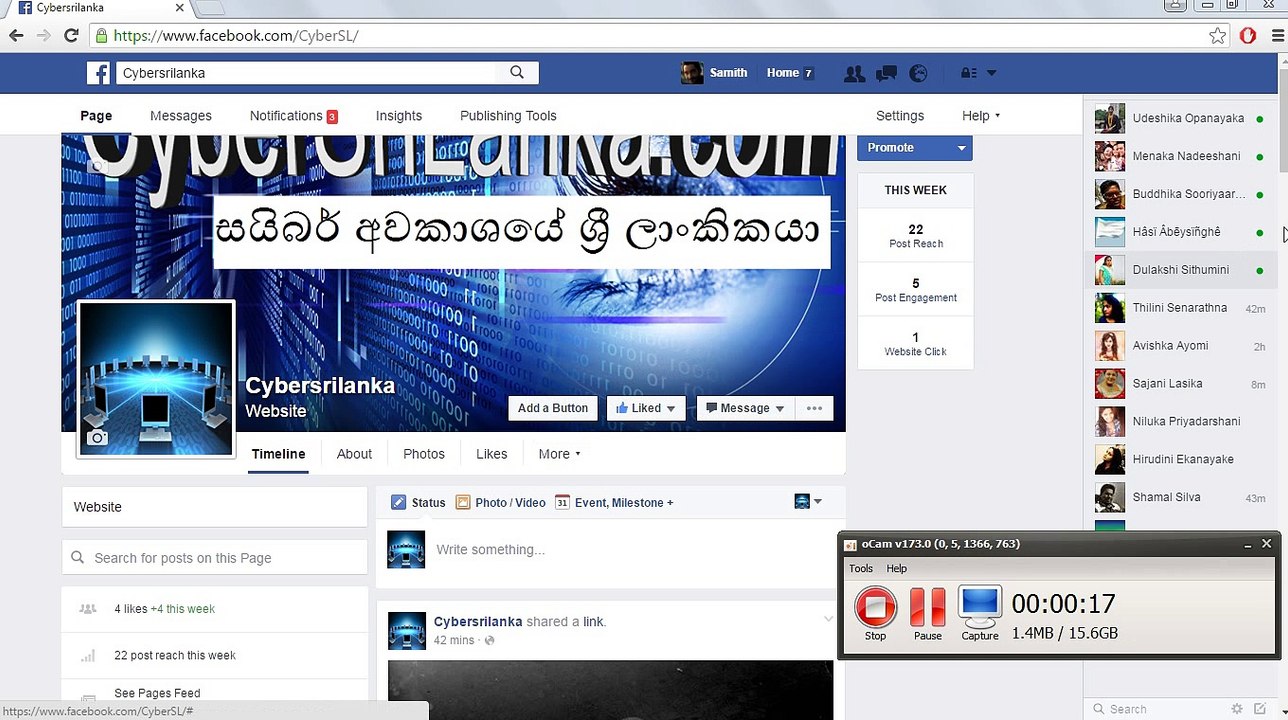
Task: Click Search for posts on this Page
Action: point(215,558)
